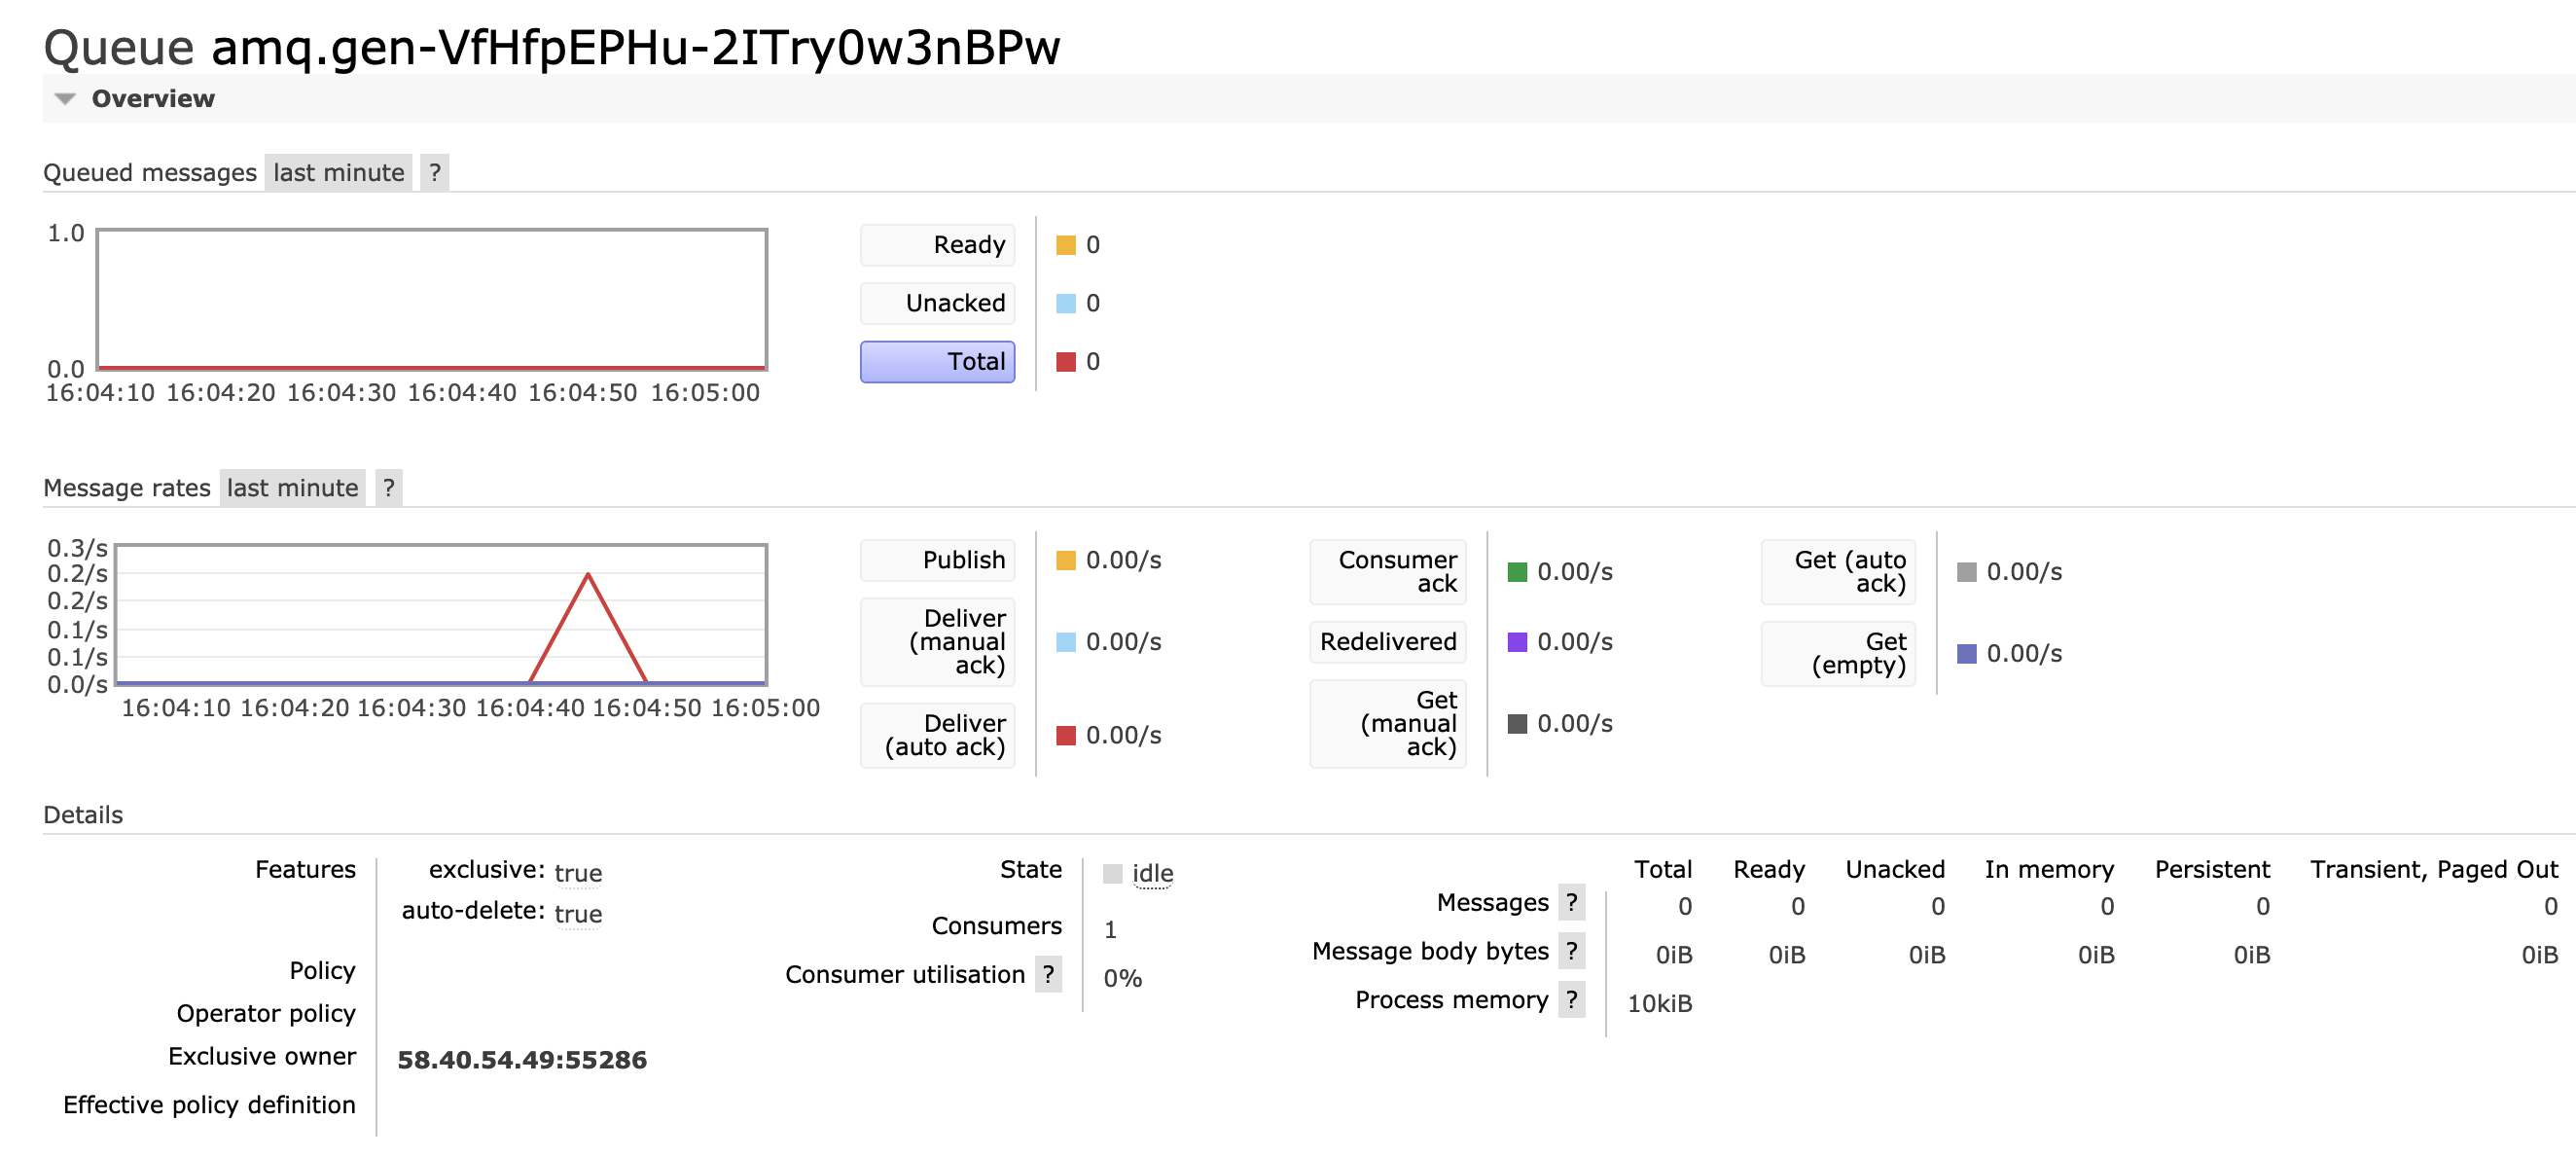Open Message body bytes help icon
The width and height of the screenshot is (2576, 1158).
coord(1571,951)
